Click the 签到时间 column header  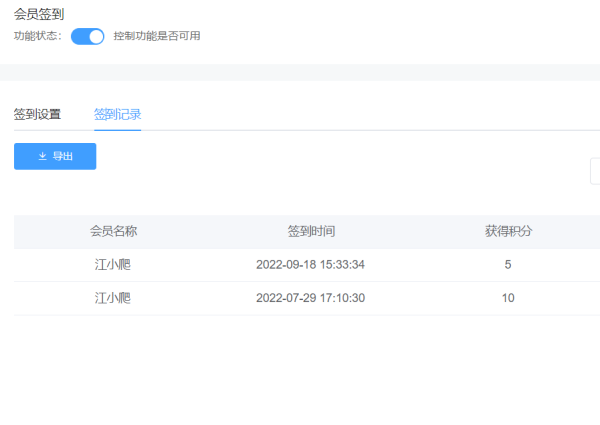click(311, 231)
